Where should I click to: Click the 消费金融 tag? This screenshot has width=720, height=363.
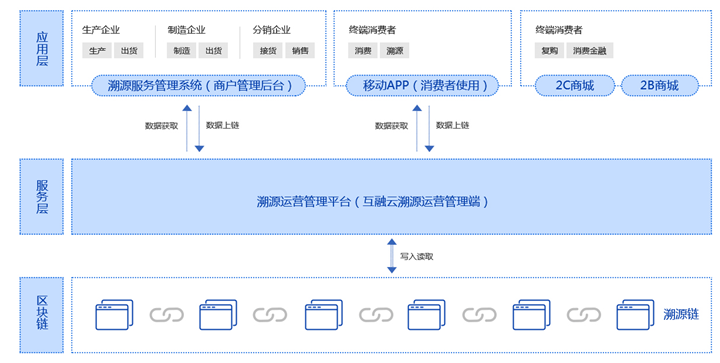[x=590, y=50]
